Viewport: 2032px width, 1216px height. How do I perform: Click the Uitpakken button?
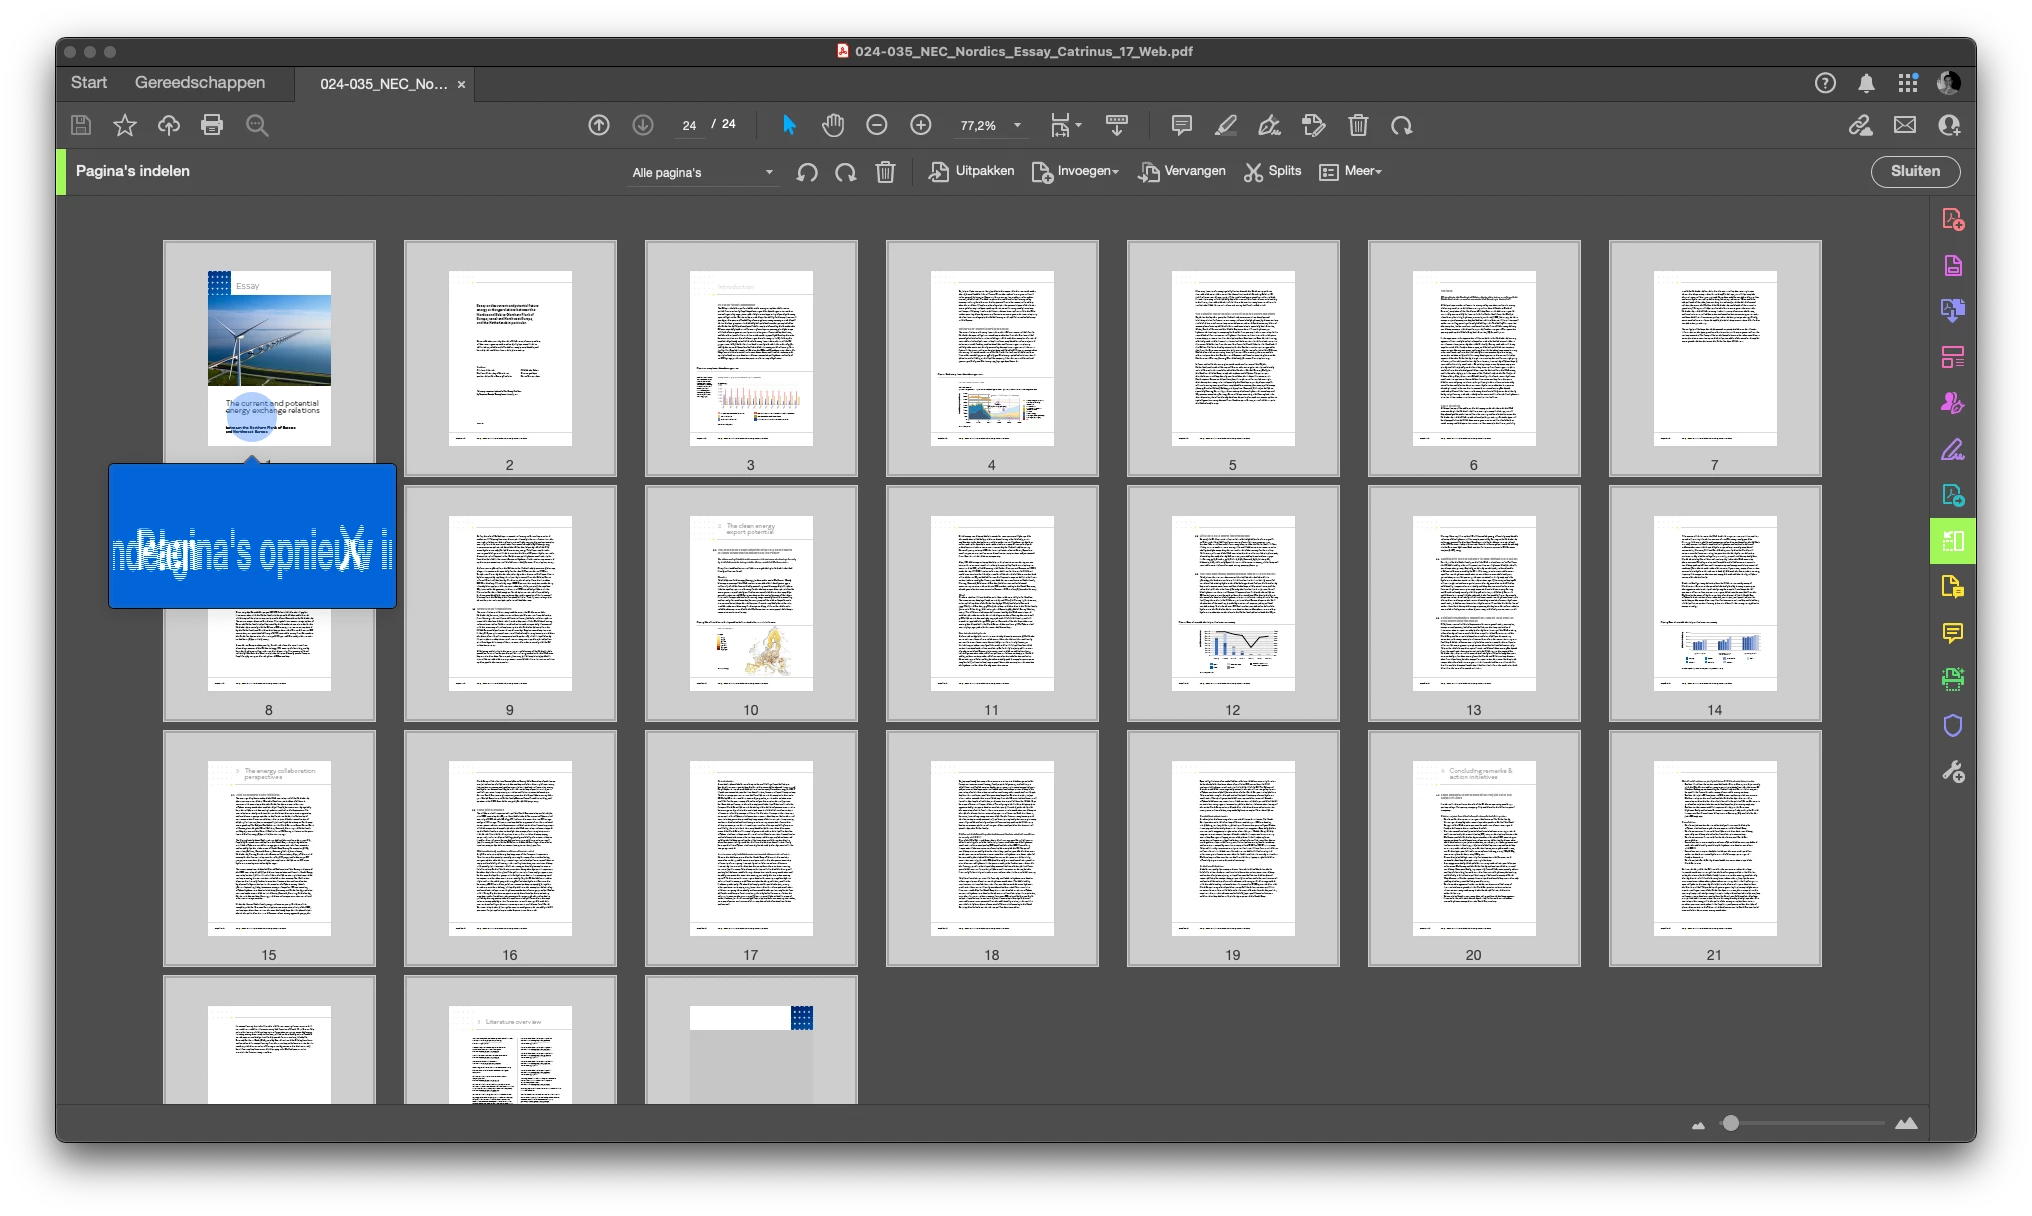(x=971, y=171)
